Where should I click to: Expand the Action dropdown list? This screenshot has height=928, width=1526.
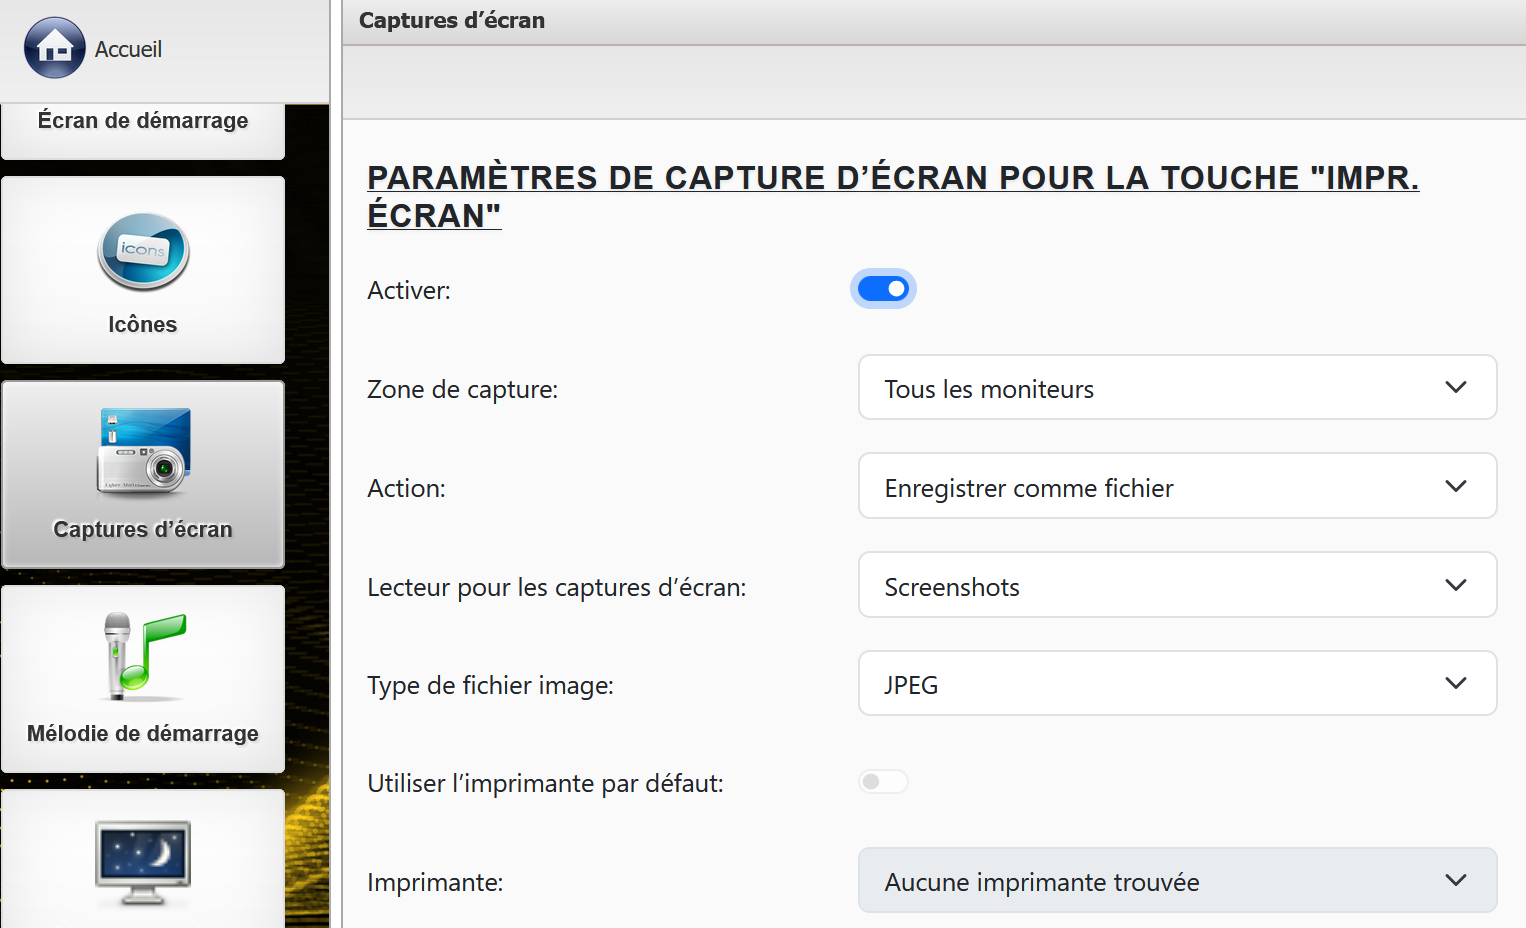point(1176,487)
